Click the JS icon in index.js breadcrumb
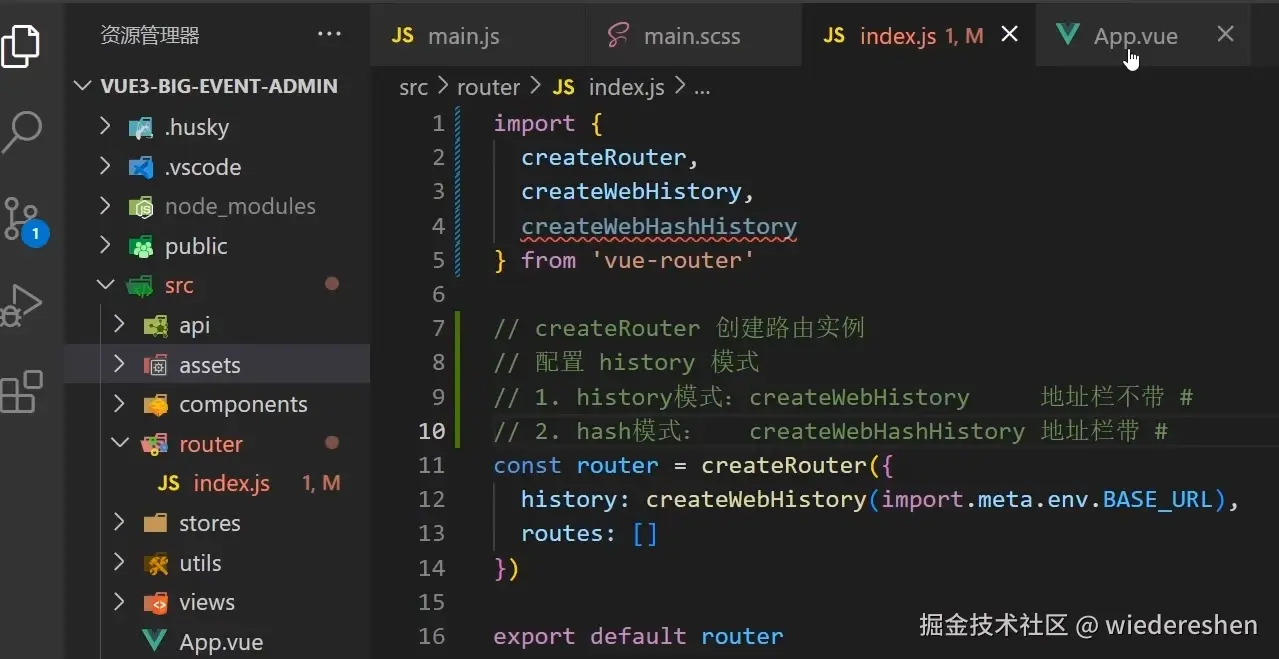Viewport: 1279px width, 659px height. 564,87
